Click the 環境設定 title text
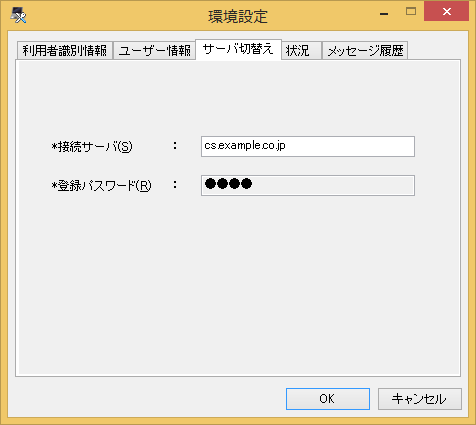 coord(238,17)
